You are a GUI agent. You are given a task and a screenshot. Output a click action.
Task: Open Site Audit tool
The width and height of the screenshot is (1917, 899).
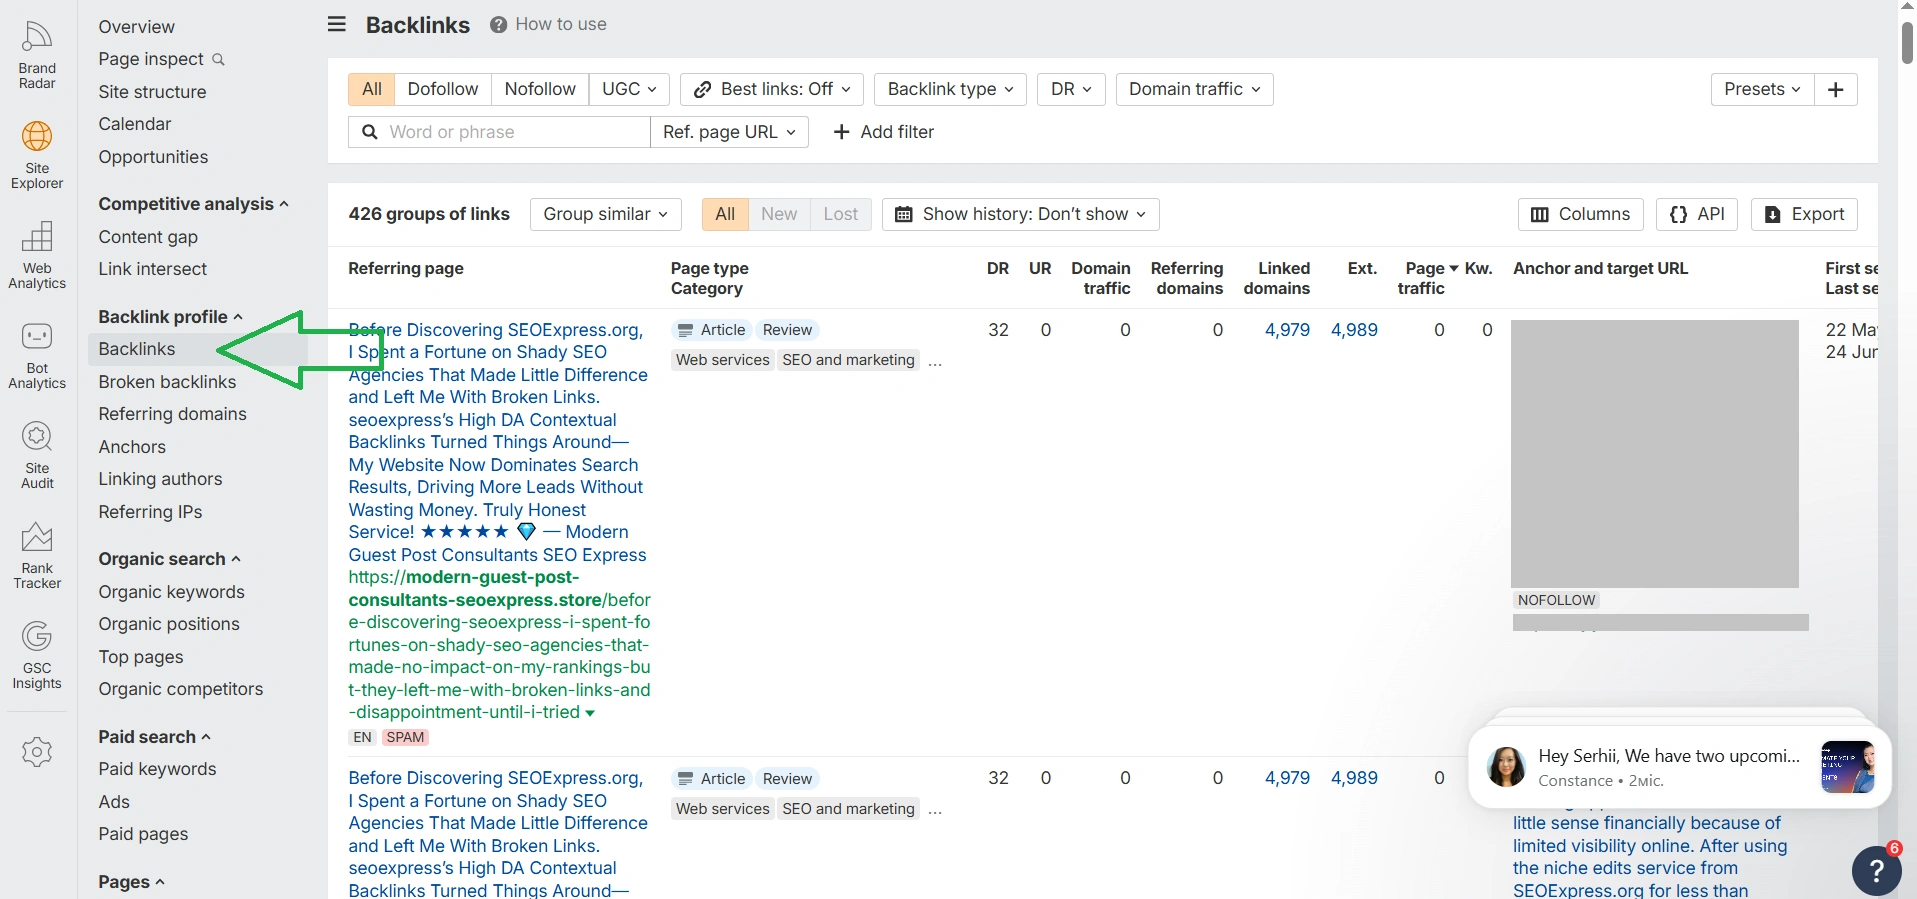pos(37,455)
